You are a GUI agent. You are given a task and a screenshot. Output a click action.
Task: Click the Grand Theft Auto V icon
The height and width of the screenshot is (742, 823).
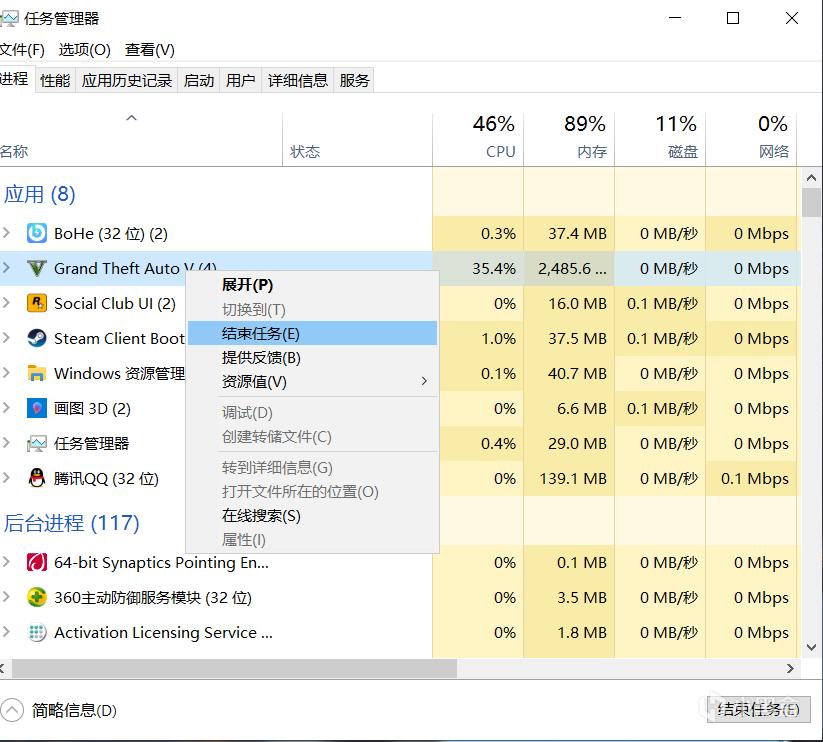36,268
